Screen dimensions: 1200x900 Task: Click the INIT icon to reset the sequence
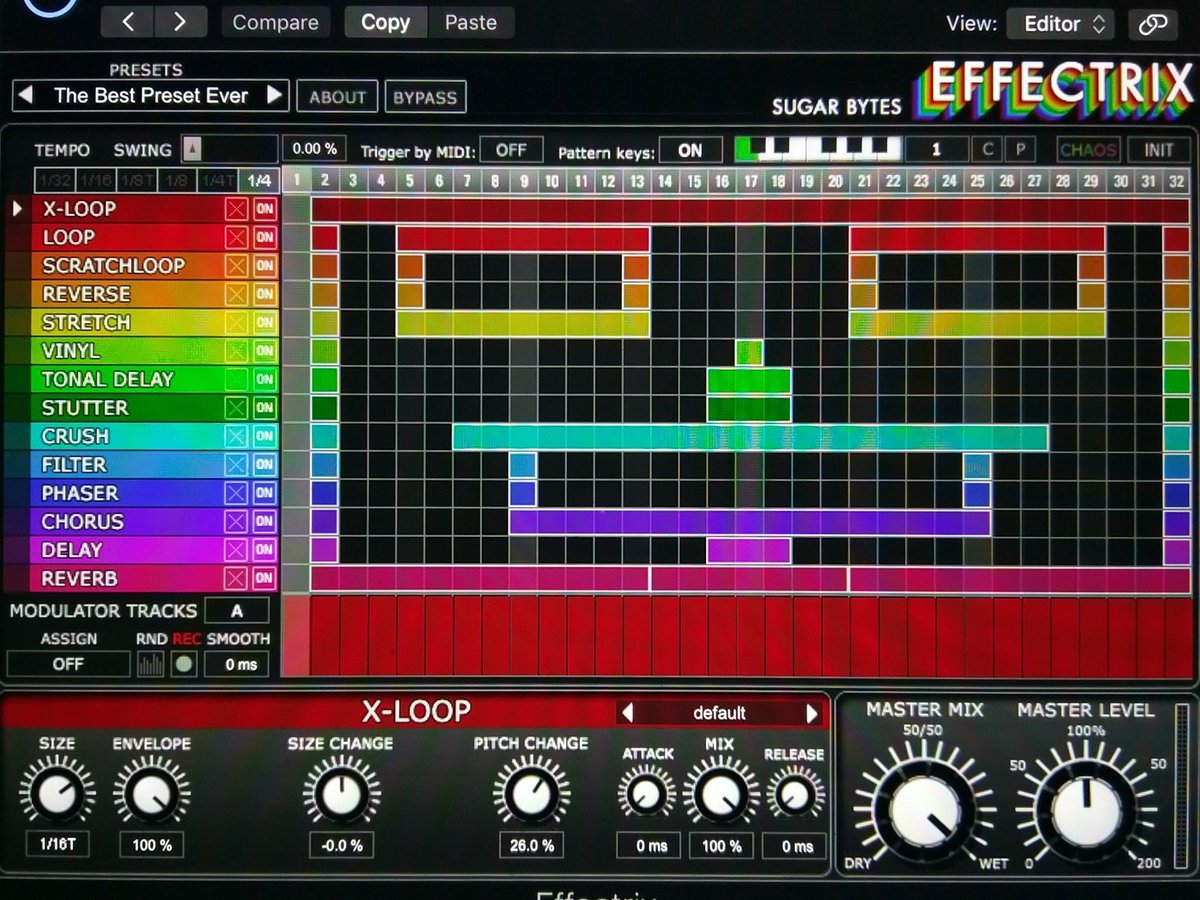click(x=1160, y=150)
